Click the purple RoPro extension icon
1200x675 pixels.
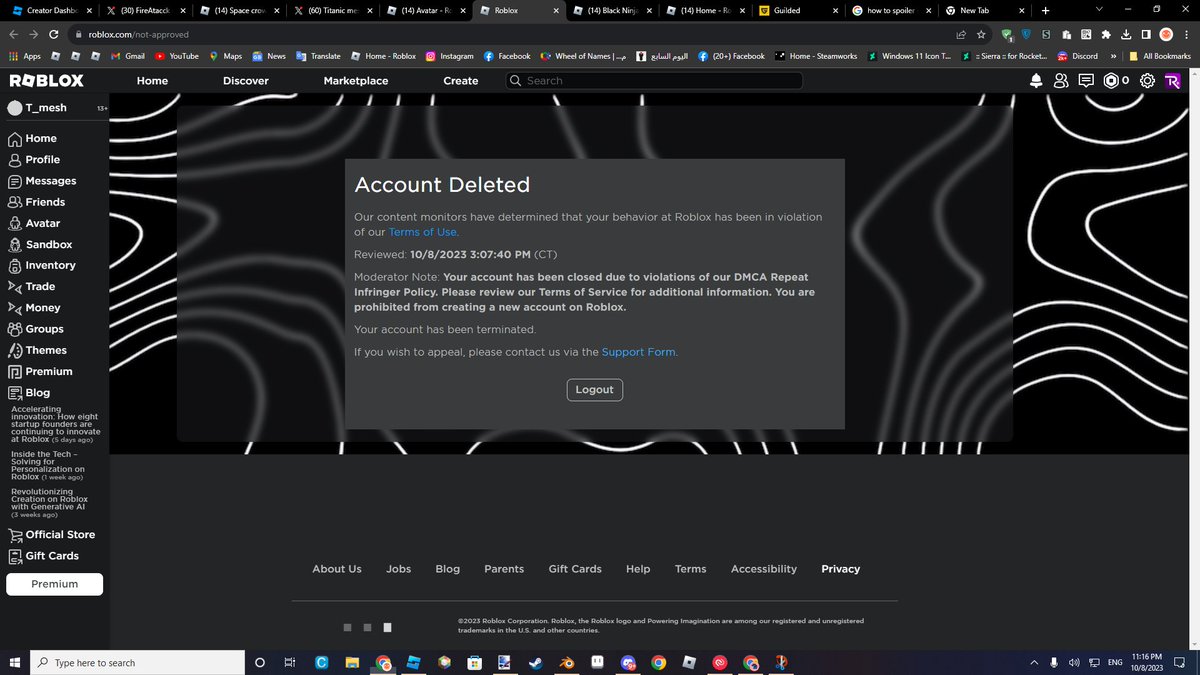pos(1172,81)
